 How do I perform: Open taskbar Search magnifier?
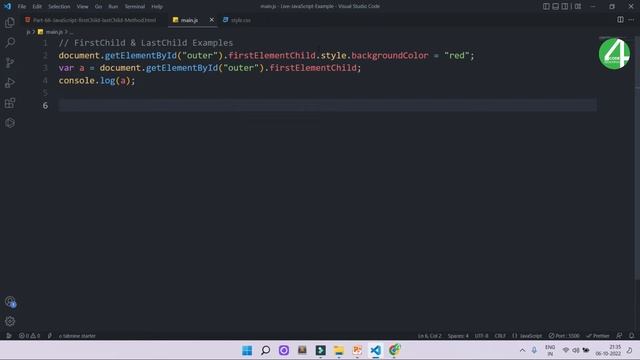click(265, 350)
